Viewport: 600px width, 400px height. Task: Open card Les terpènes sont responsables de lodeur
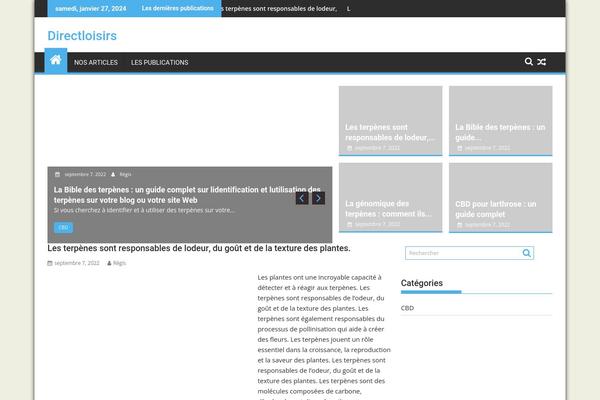tap(390, 132)
